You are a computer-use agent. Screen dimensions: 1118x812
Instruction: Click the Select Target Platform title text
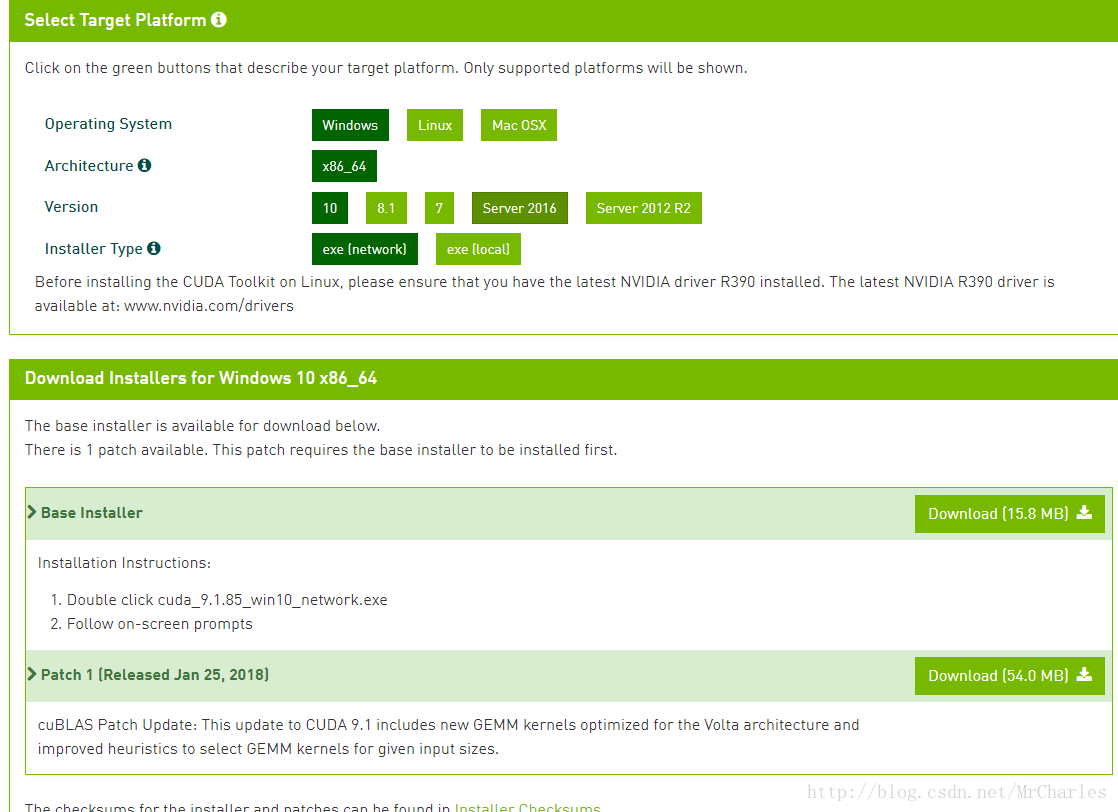coord(116,20)
